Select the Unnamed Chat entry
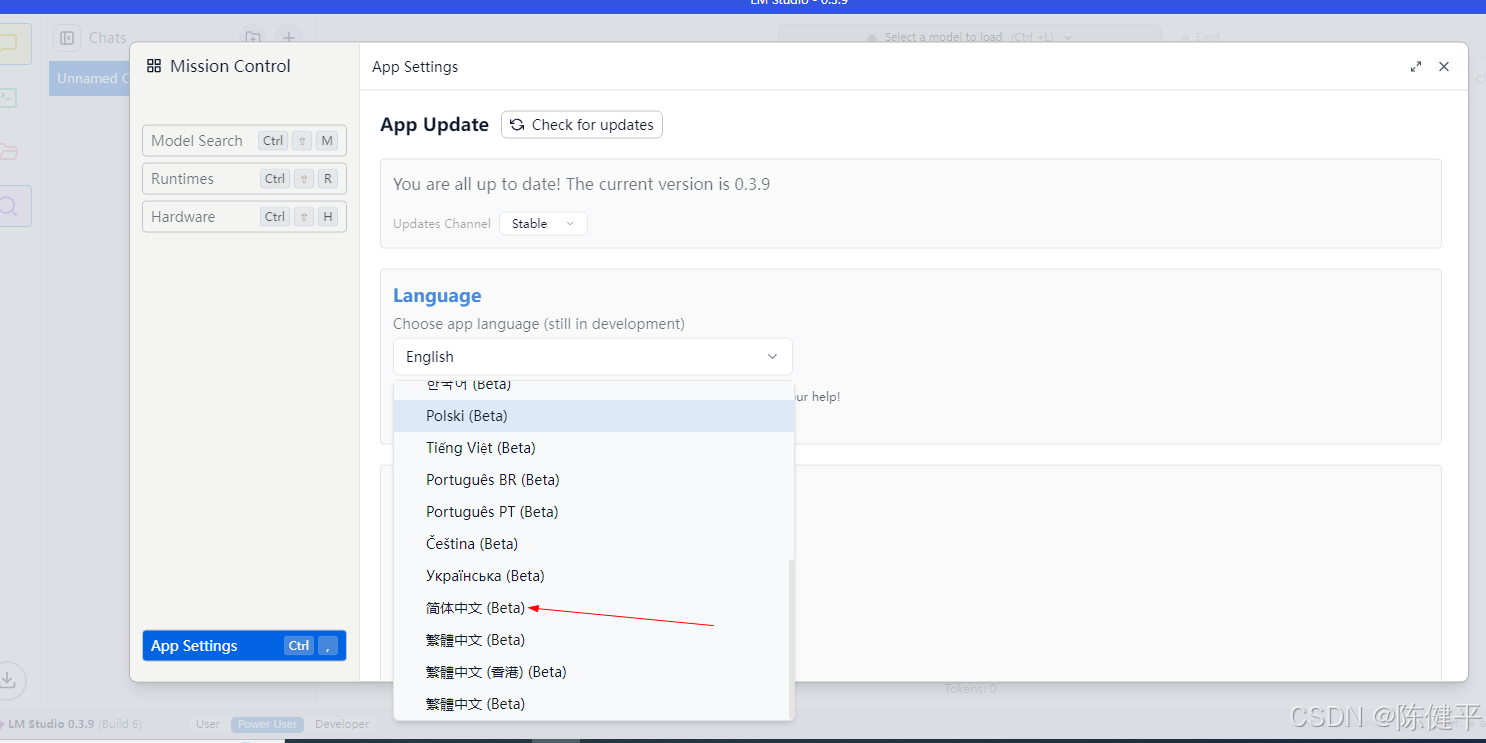Screen dimensions: 1486x743 point(90,79)
